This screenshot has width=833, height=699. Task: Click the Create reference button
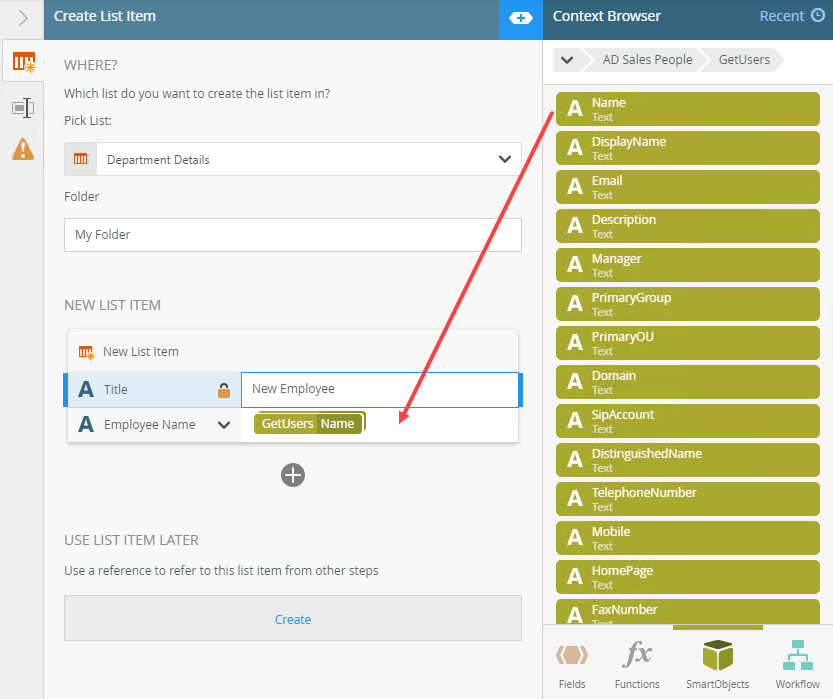[293, 619]
